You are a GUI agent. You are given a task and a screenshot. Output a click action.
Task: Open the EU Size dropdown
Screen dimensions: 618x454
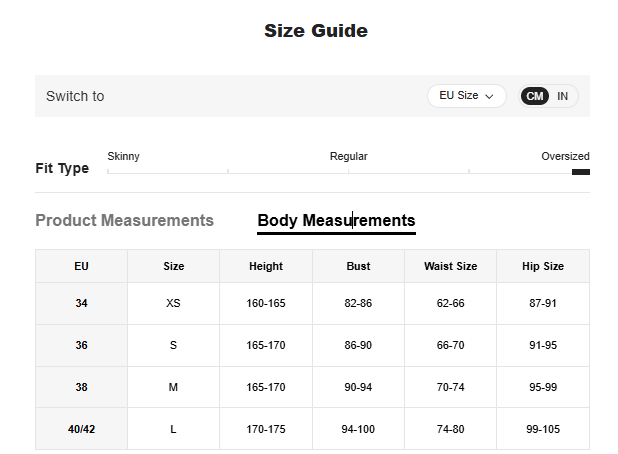(465, 96)
